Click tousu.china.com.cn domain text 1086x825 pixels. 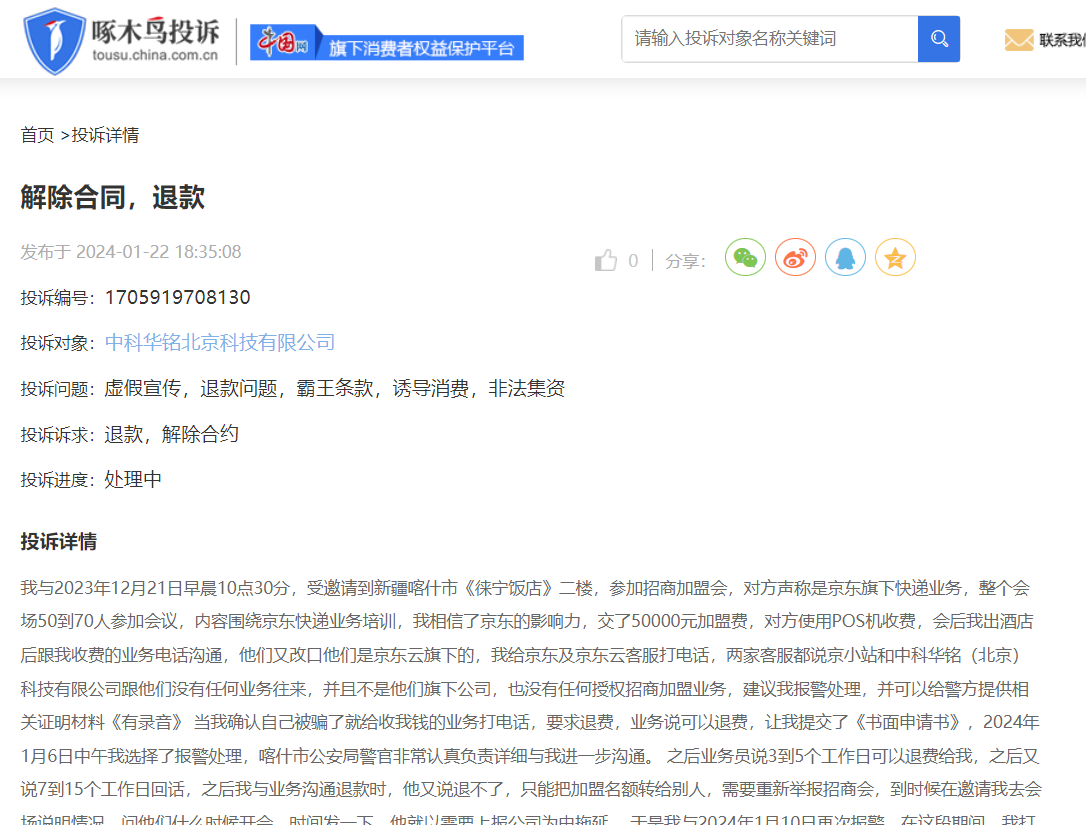coord(155,55)
